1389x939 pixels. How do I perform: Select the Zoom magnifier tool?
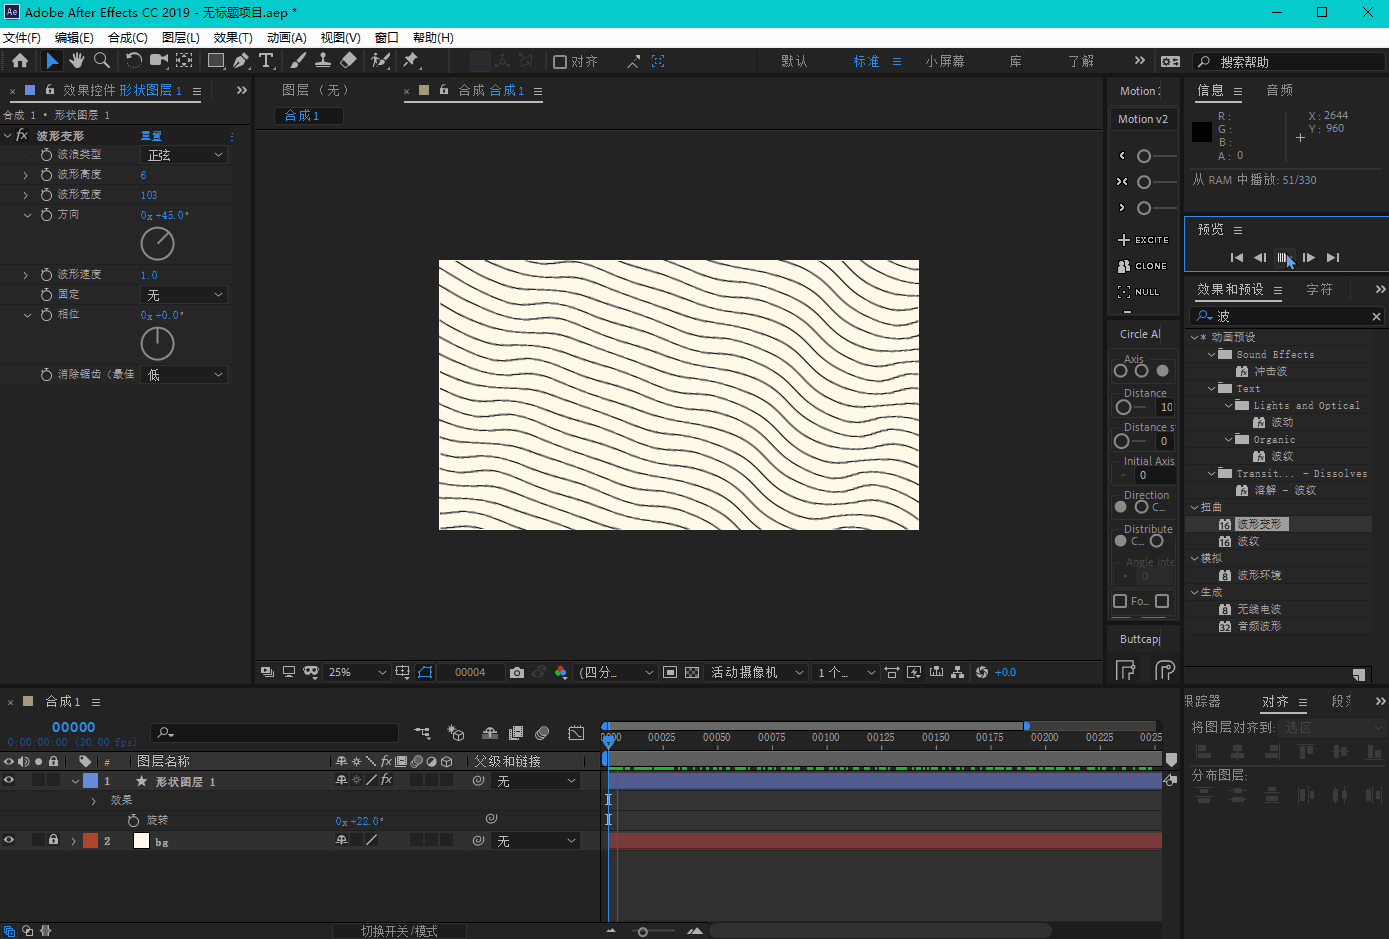tap(102, 61)
